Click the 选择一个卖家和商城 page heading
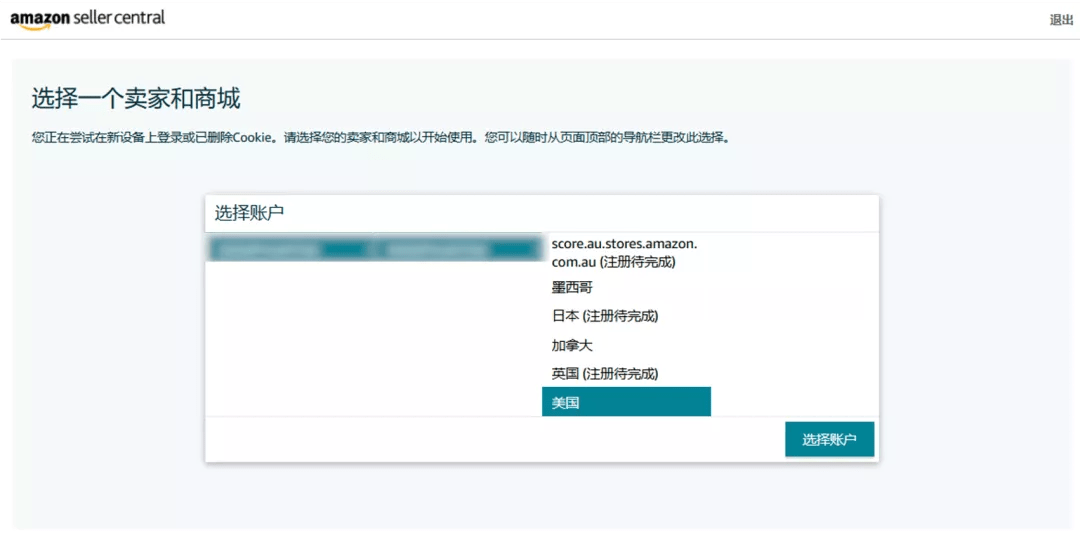The height and width of the screenshot is (538, 1080). pos(136,99)
